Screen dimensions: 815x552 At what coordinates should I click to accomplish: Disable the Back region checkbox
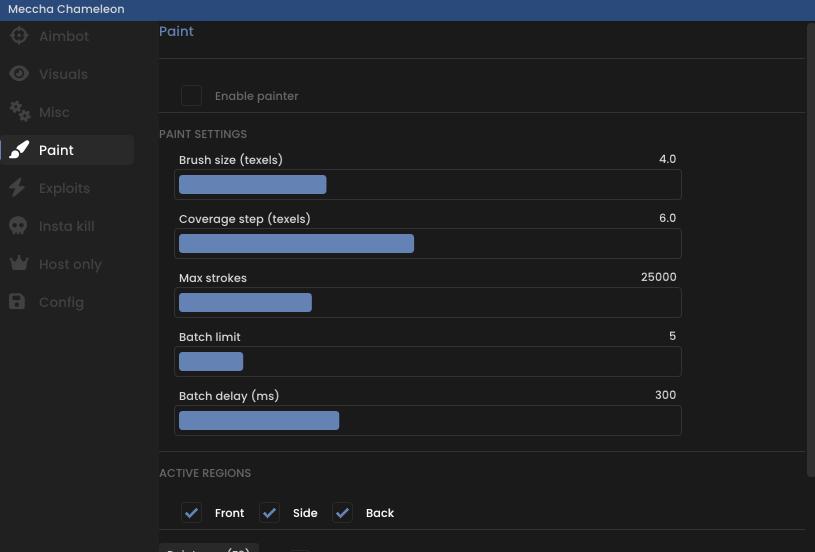pos(343,513)
